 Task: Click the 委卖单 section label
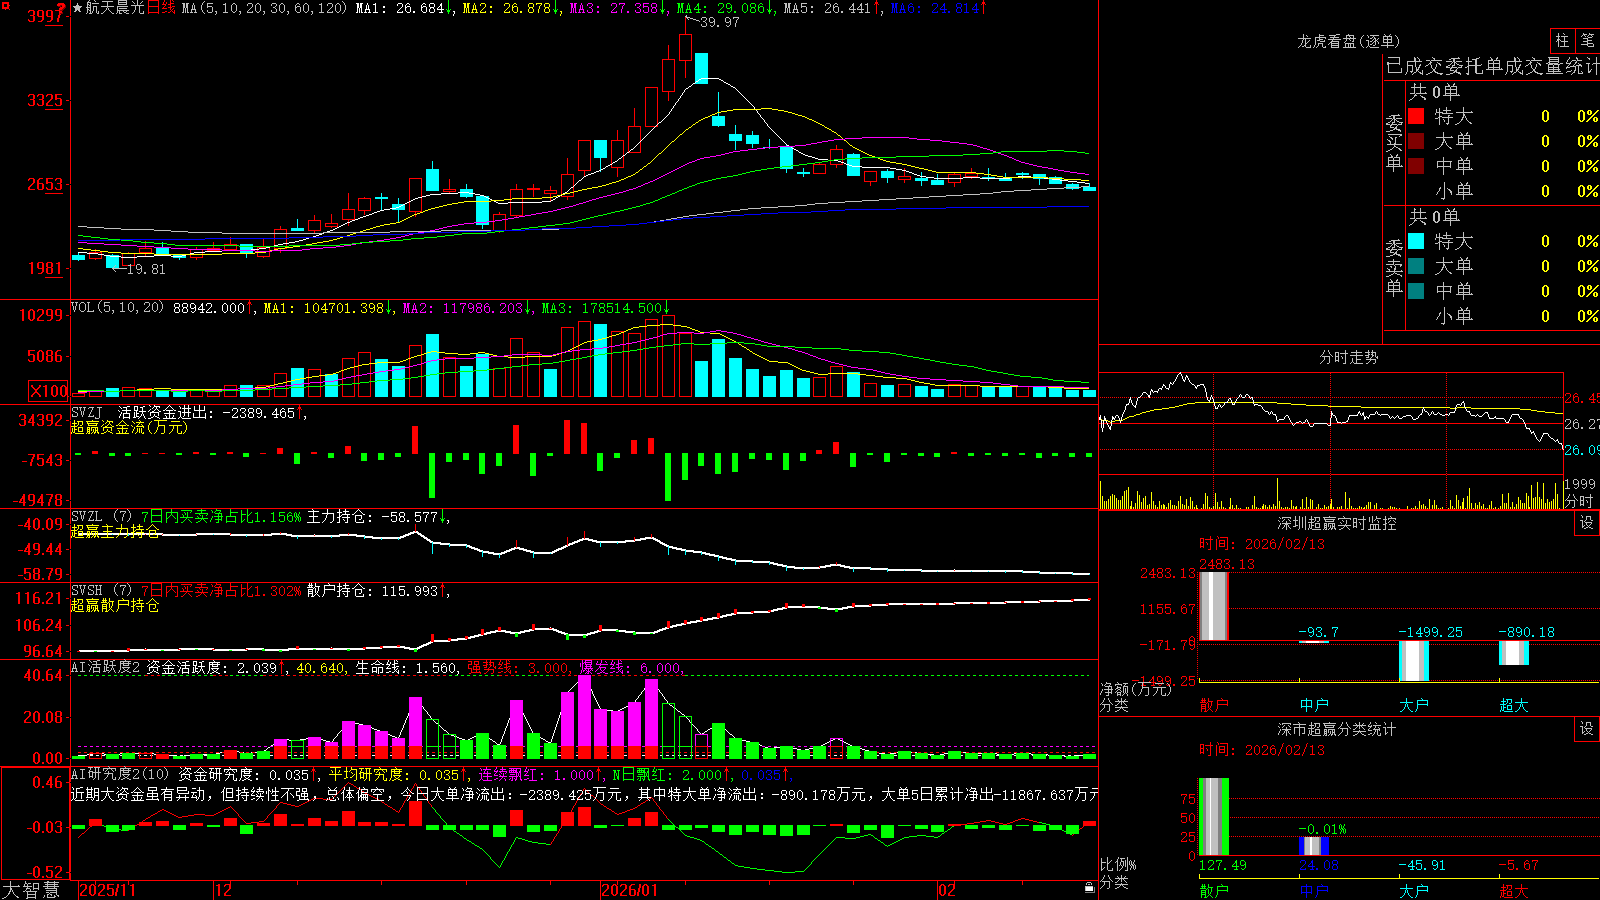coord(1394,267)
